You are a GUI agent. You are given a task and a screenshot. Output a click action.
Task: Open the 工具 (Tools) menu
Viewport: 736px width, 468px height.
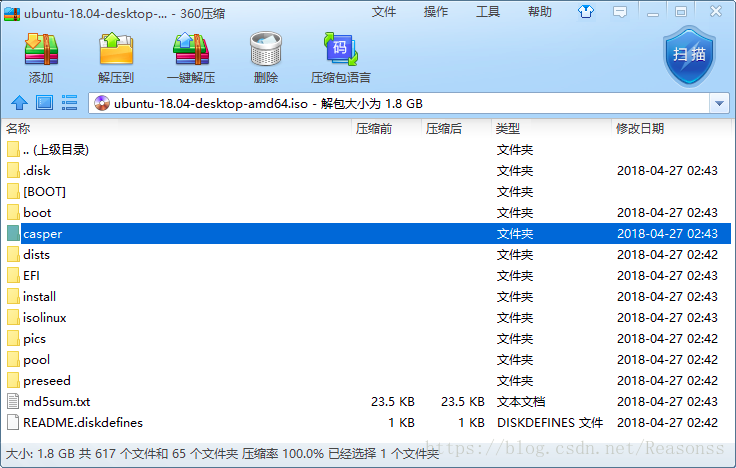[x=488, y=12]
